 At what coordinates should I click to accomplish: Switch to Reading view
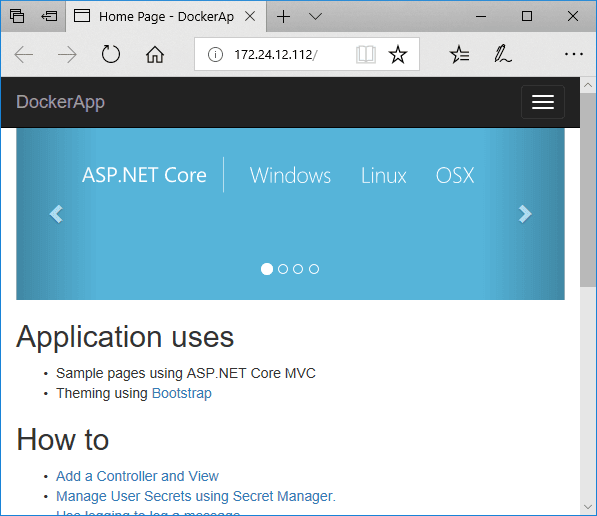pos(366,54)
